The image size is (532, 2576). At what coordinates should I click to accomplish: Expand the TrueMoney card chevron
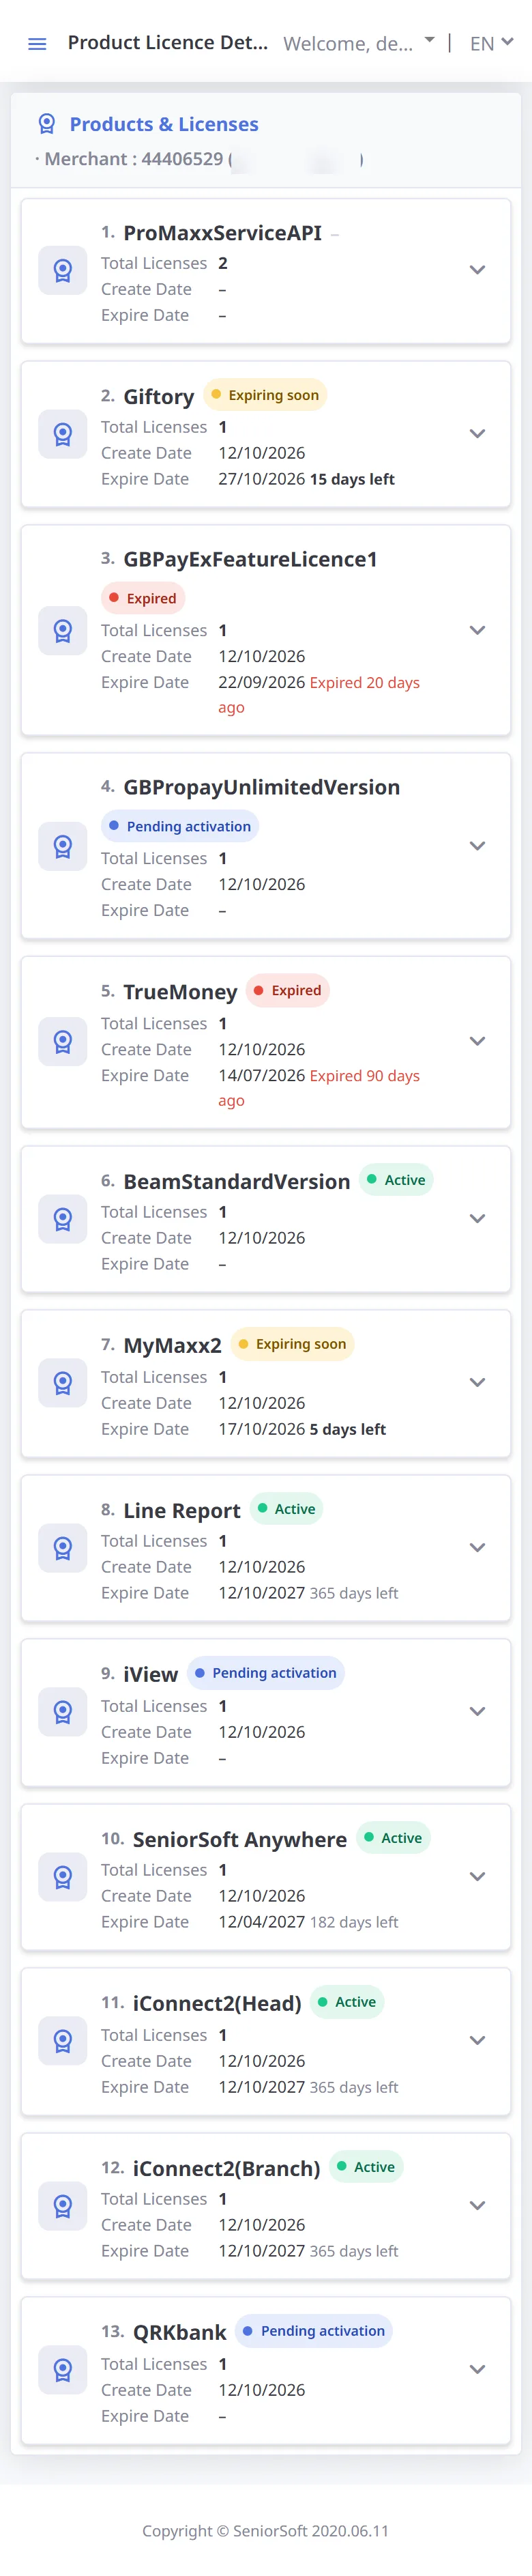coord(477,1042)
